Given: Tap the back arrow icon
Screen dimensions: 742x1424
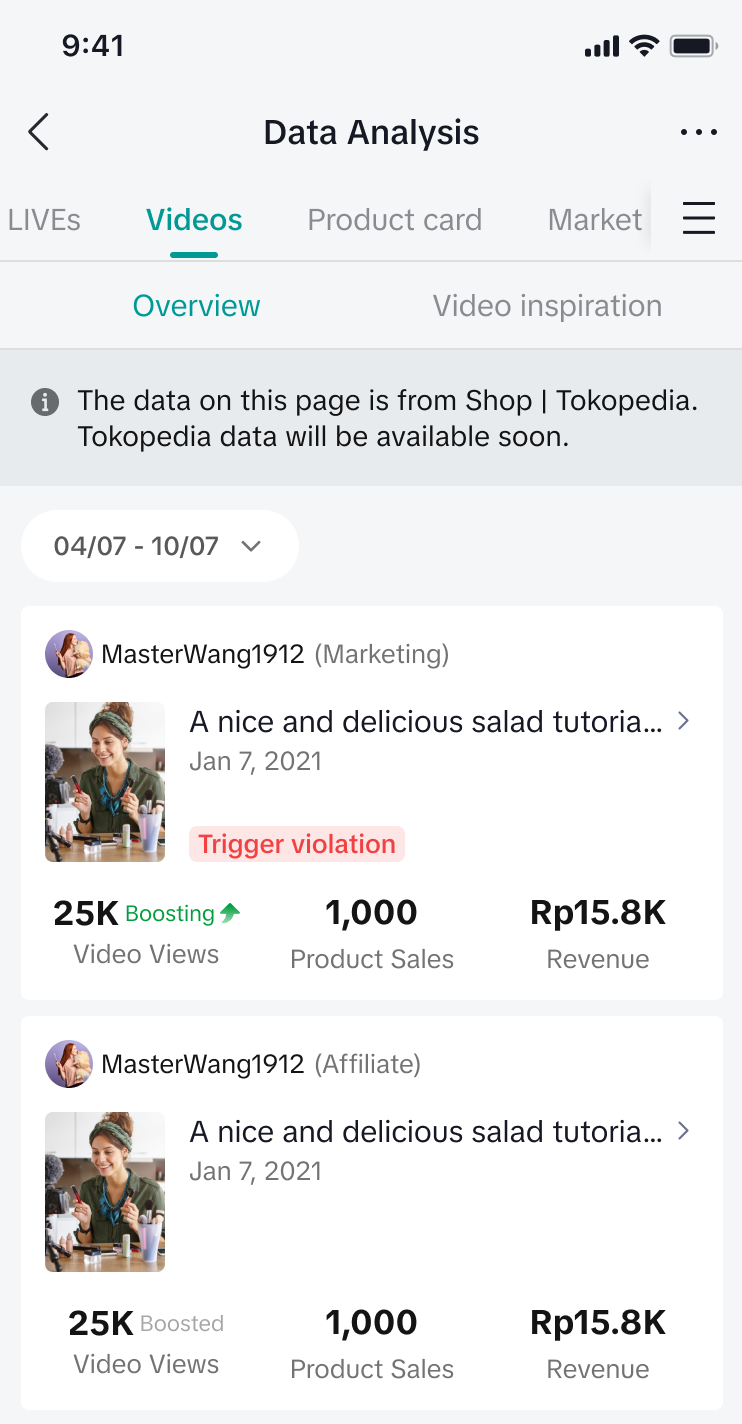Looking at the screenshot, I should [38, 132].
